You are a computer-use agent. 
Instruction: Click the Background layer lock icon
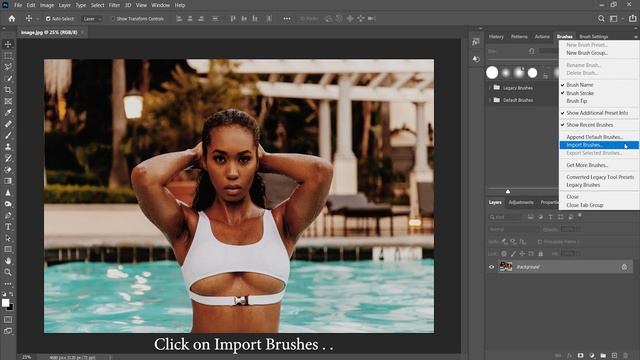pos(624,267)
